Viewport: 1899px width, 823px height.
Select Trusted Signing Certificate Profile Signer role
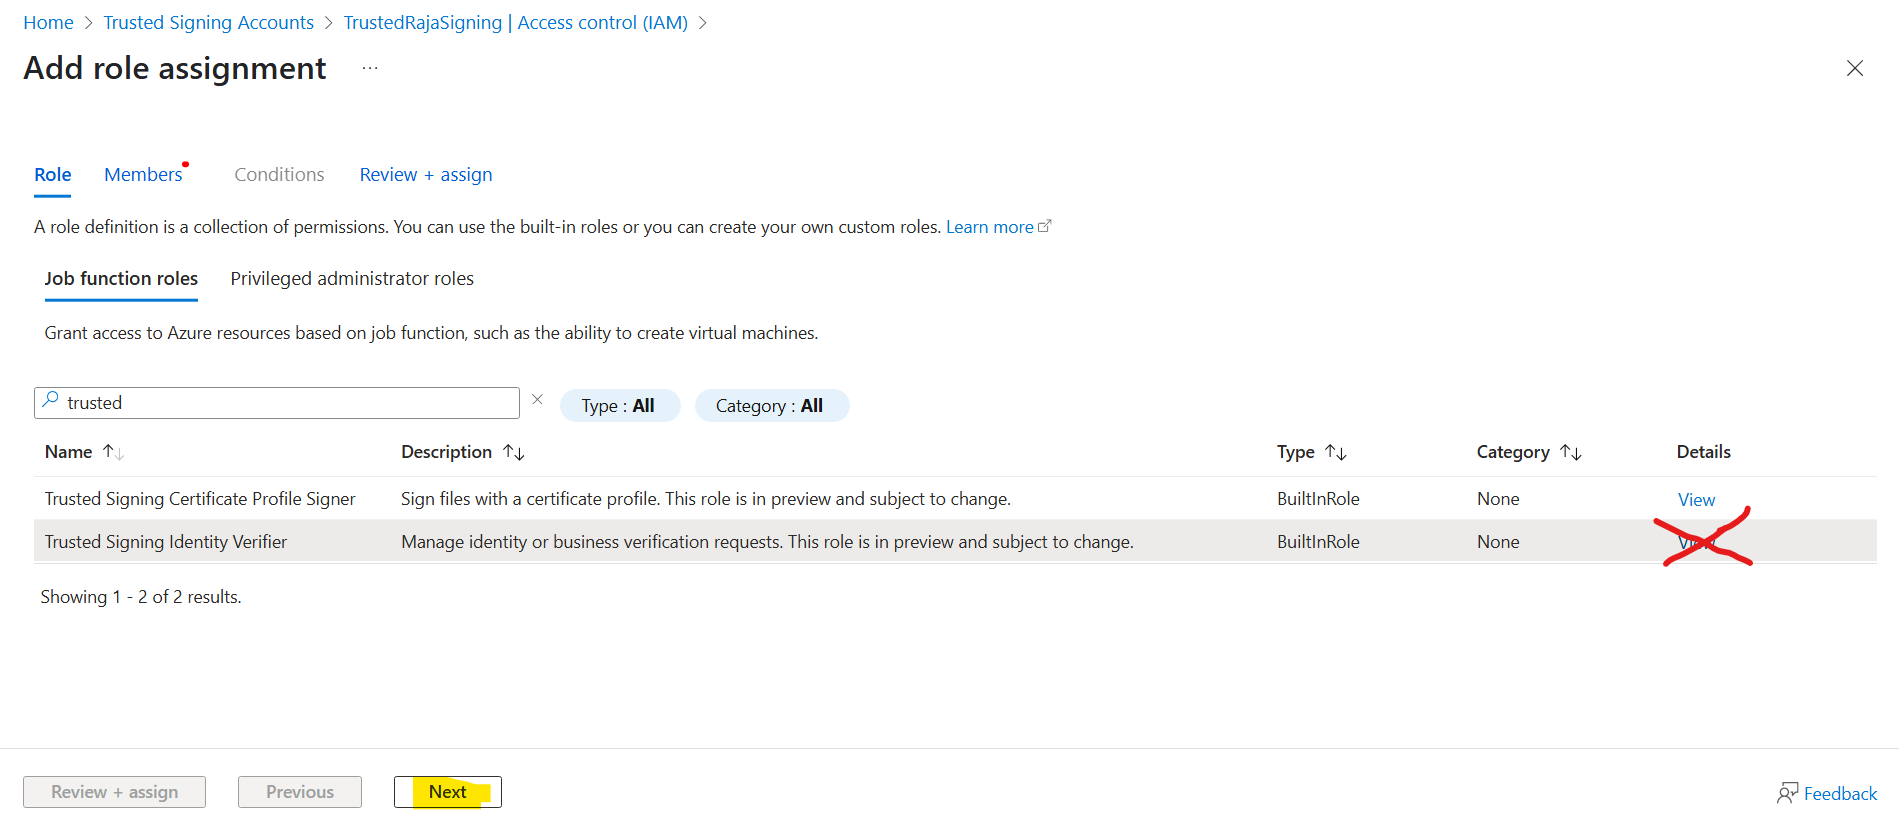click(x=200, y=499)
